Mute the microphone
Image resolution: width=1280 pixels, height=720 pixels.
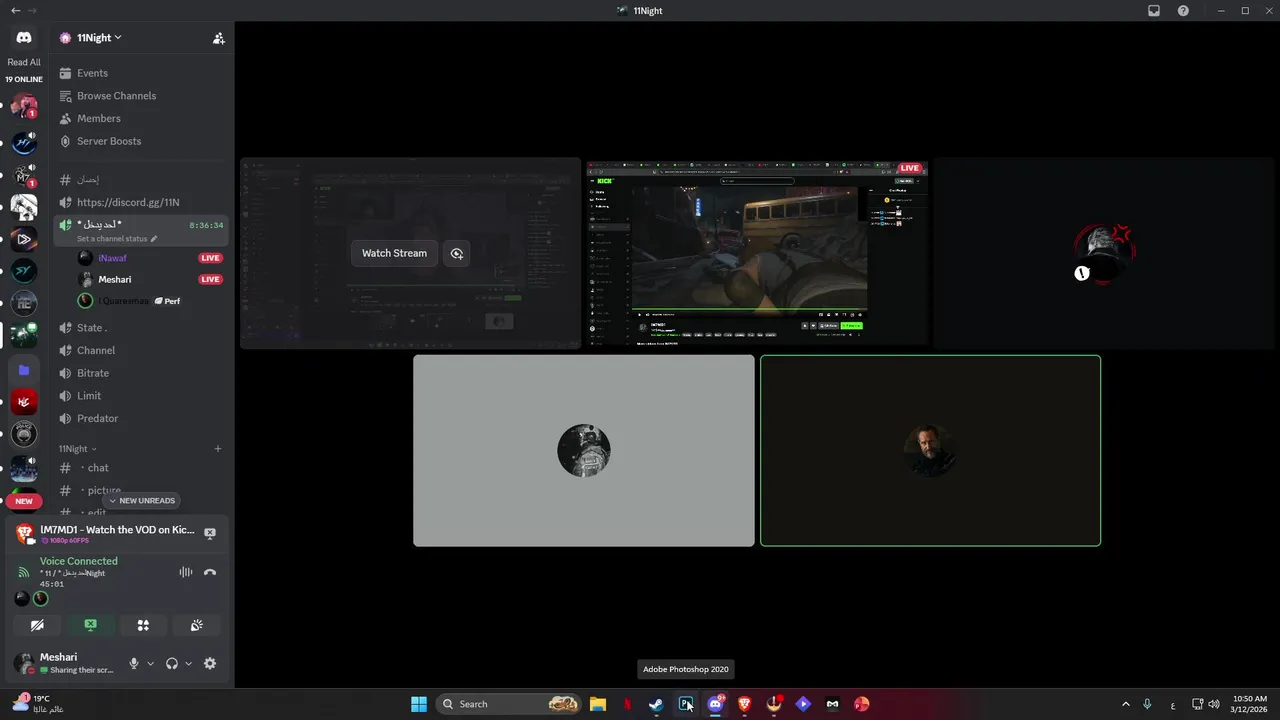133,663
